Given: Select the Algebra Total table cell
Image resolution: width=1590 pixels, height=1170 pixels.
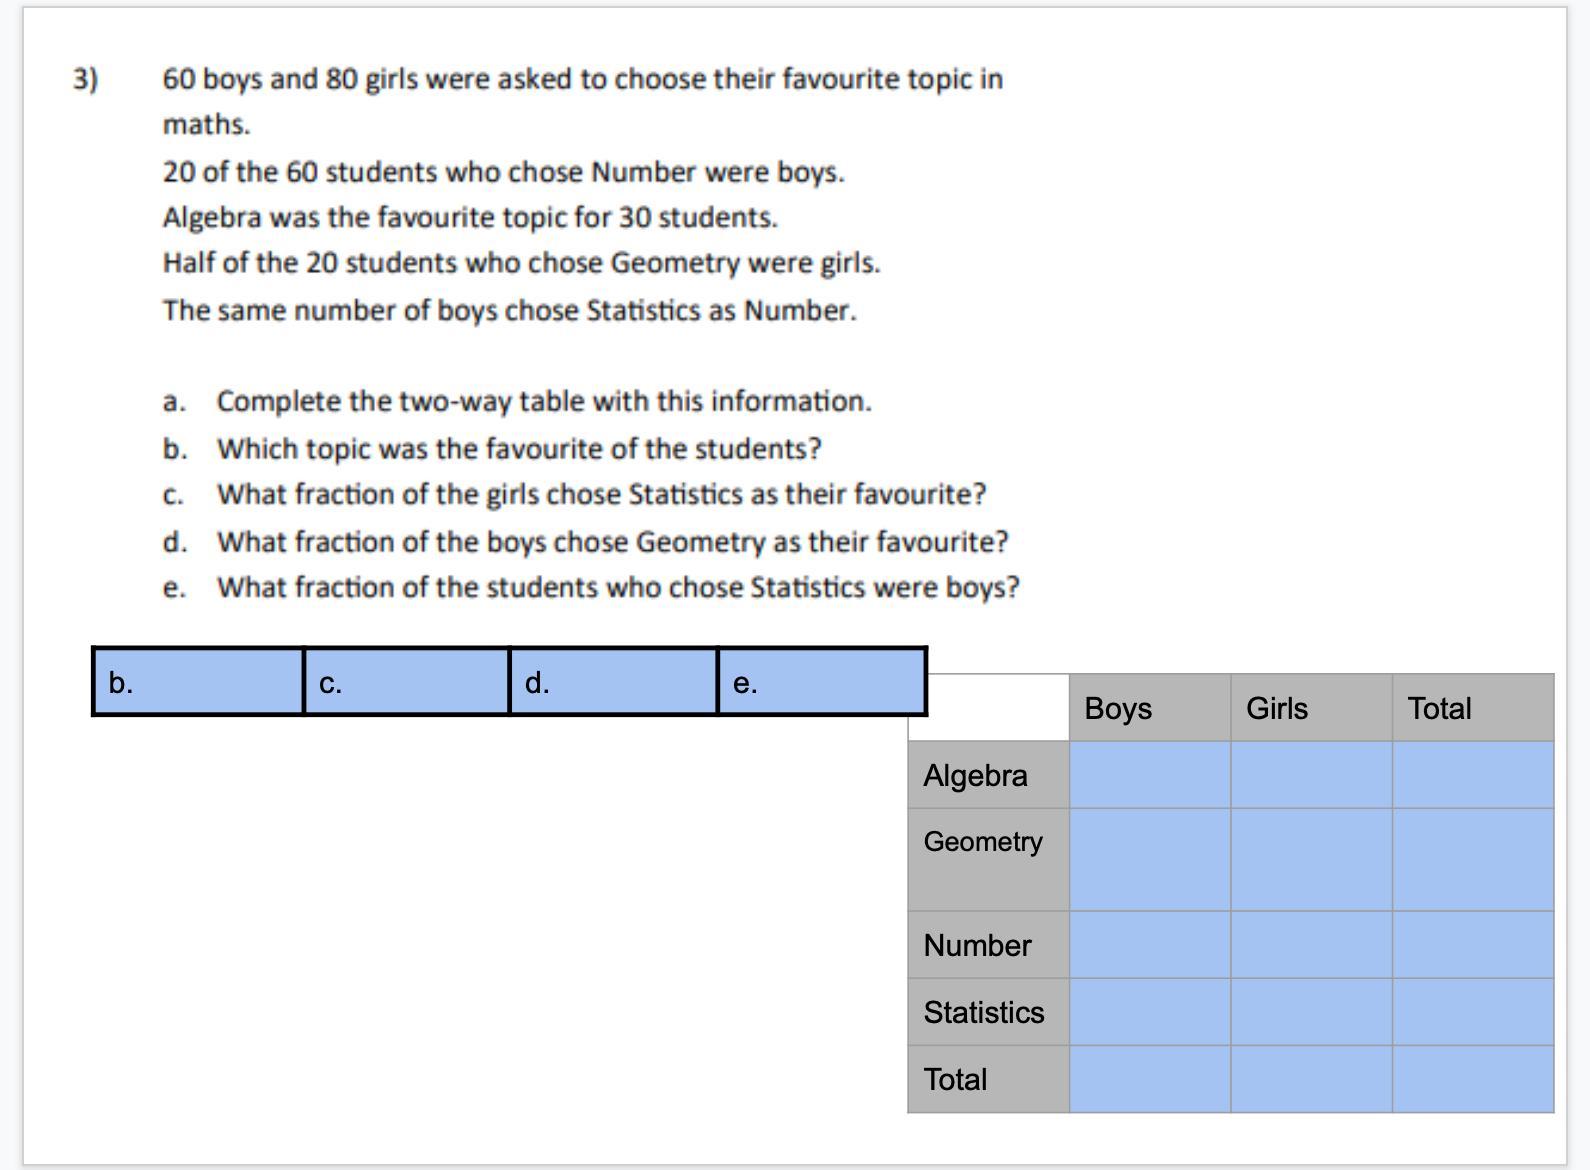Looking at the screenshot, I should 1473,775.
